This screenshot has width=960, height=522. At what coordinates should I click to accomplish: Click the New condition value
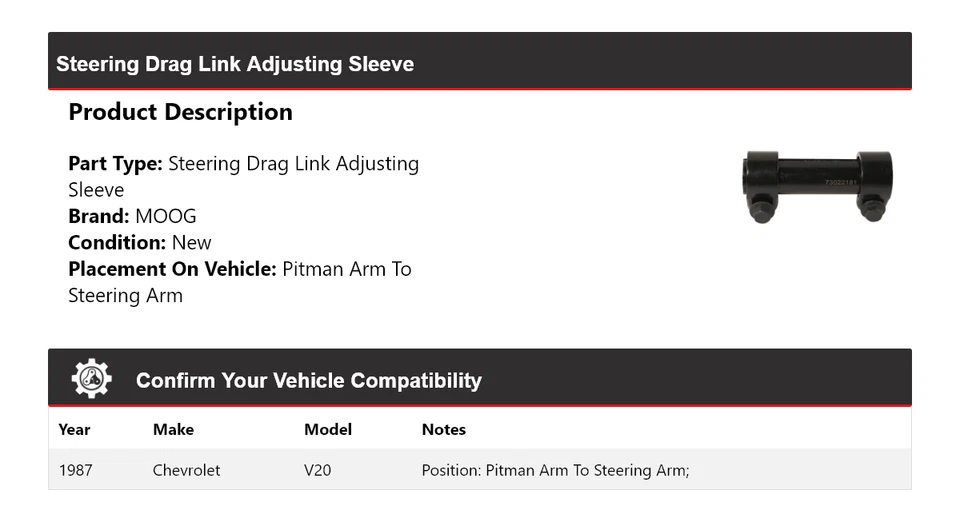192,242
